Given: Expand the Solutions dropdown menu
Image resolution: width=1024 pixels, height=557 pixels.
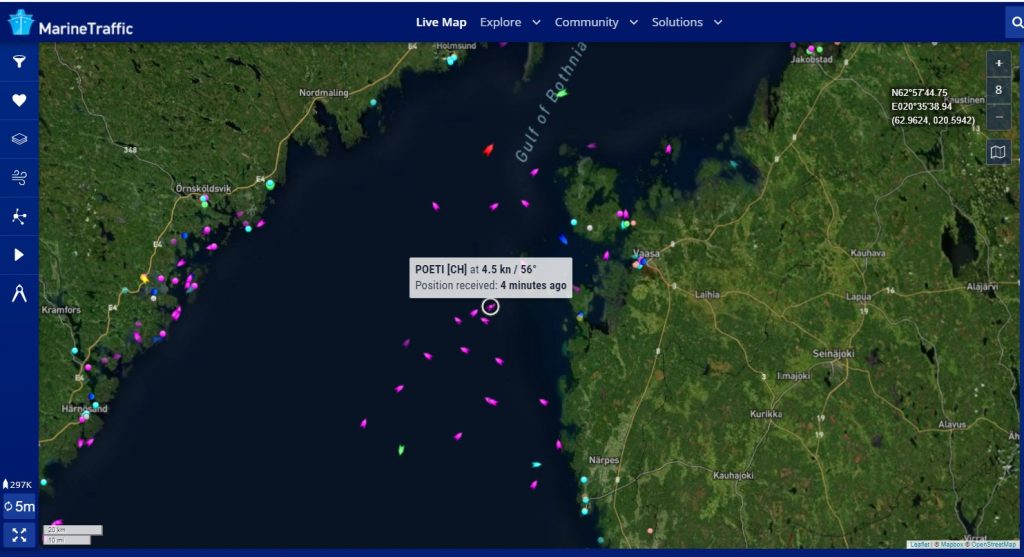Looking at the screenshot, I should (x=686, y=22).
